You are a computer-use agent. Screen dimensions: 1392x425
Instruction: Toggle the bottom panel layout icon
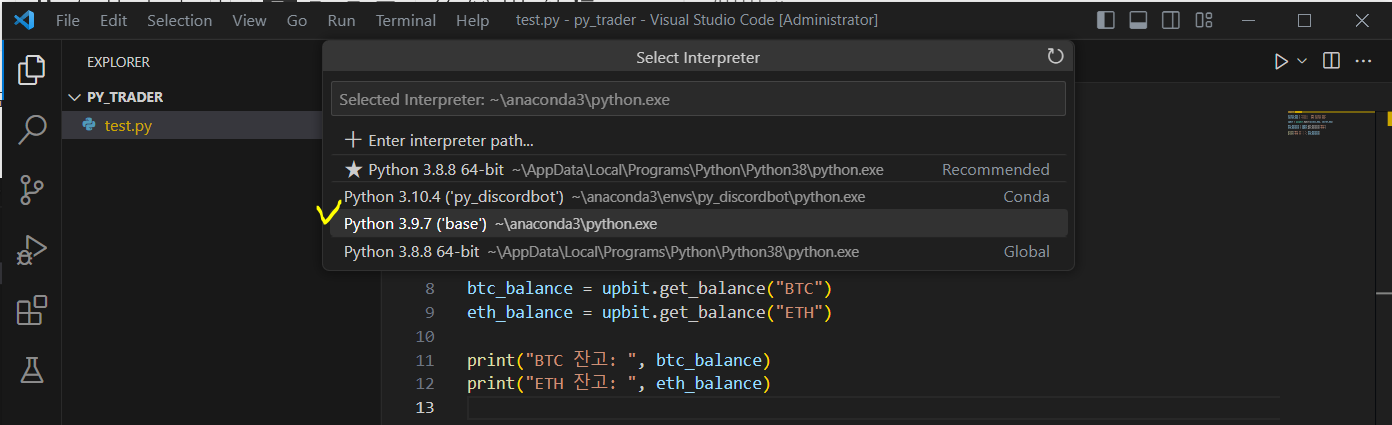(x=1138, y=20)
